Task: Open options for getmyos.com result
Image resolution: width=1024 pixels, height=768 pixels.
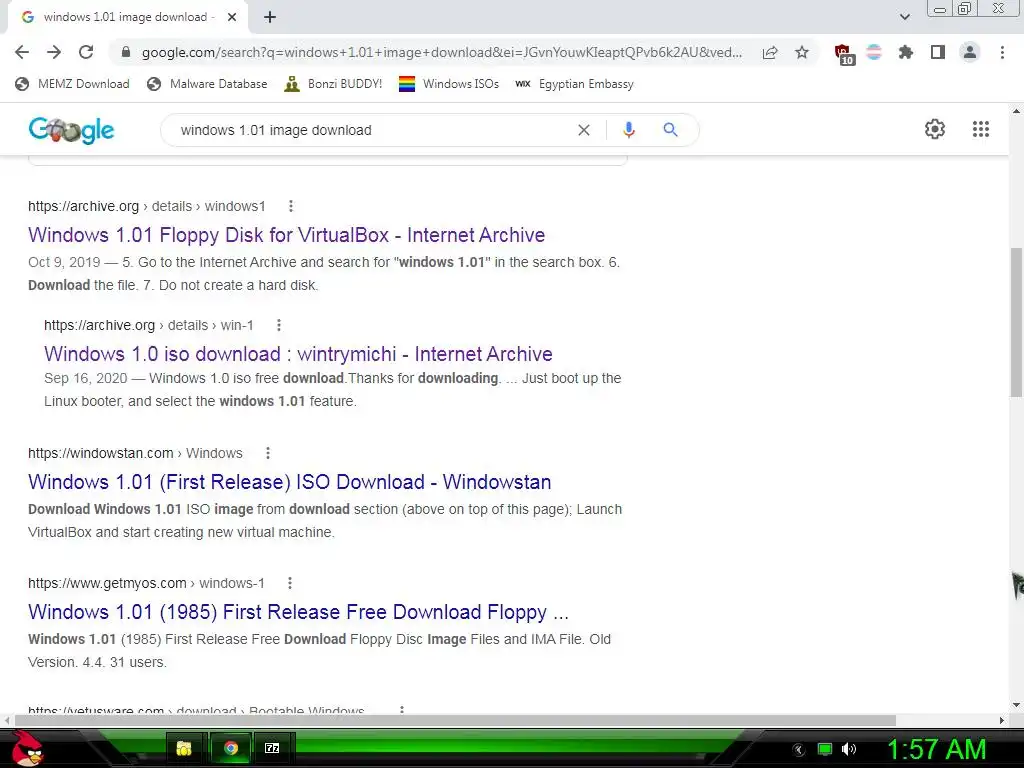Action: point(290,583)
